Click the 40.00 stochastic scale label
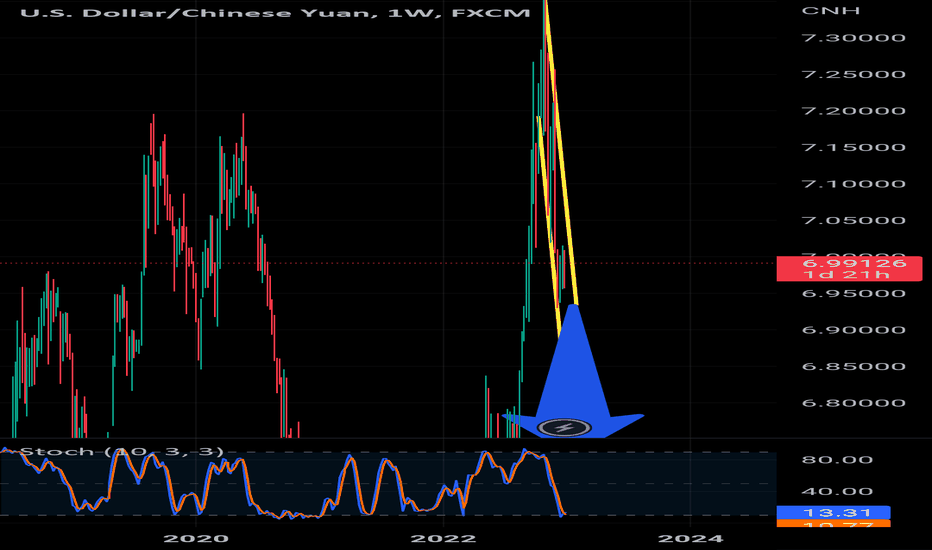Viewport: 932px width, 550px height. tap(837, 492)
